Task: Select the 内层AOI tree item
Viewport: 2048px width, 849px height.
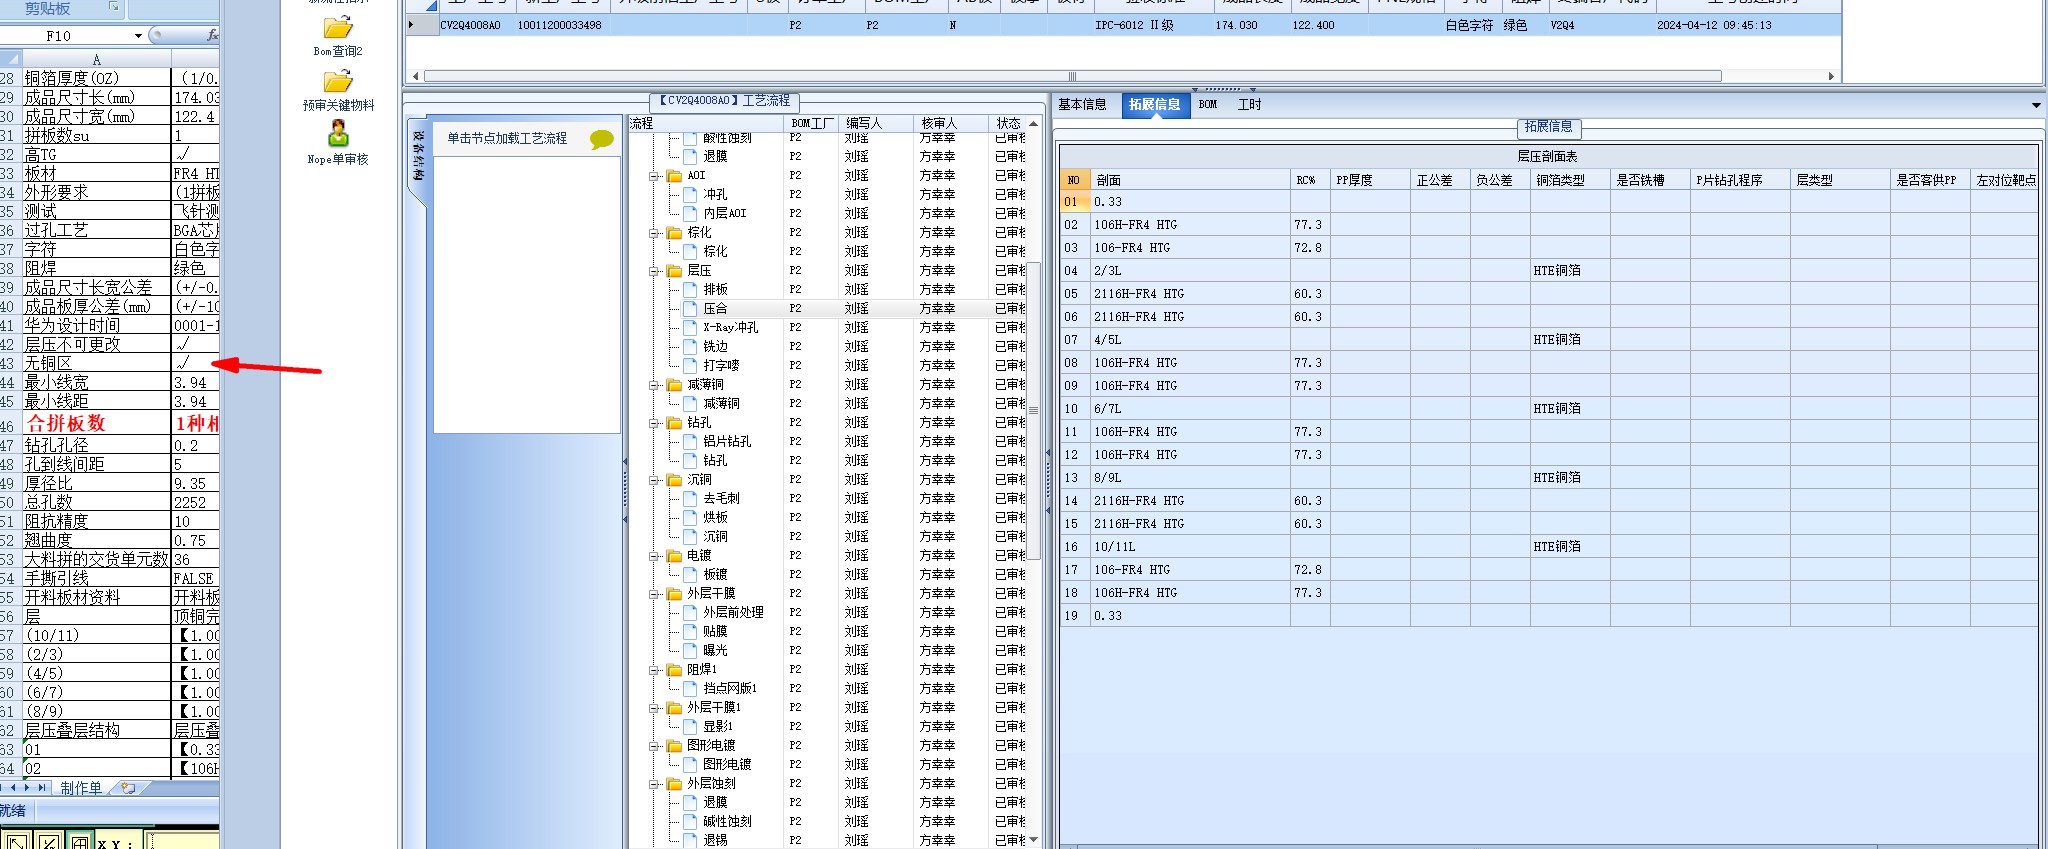Action: pos(725,214)
